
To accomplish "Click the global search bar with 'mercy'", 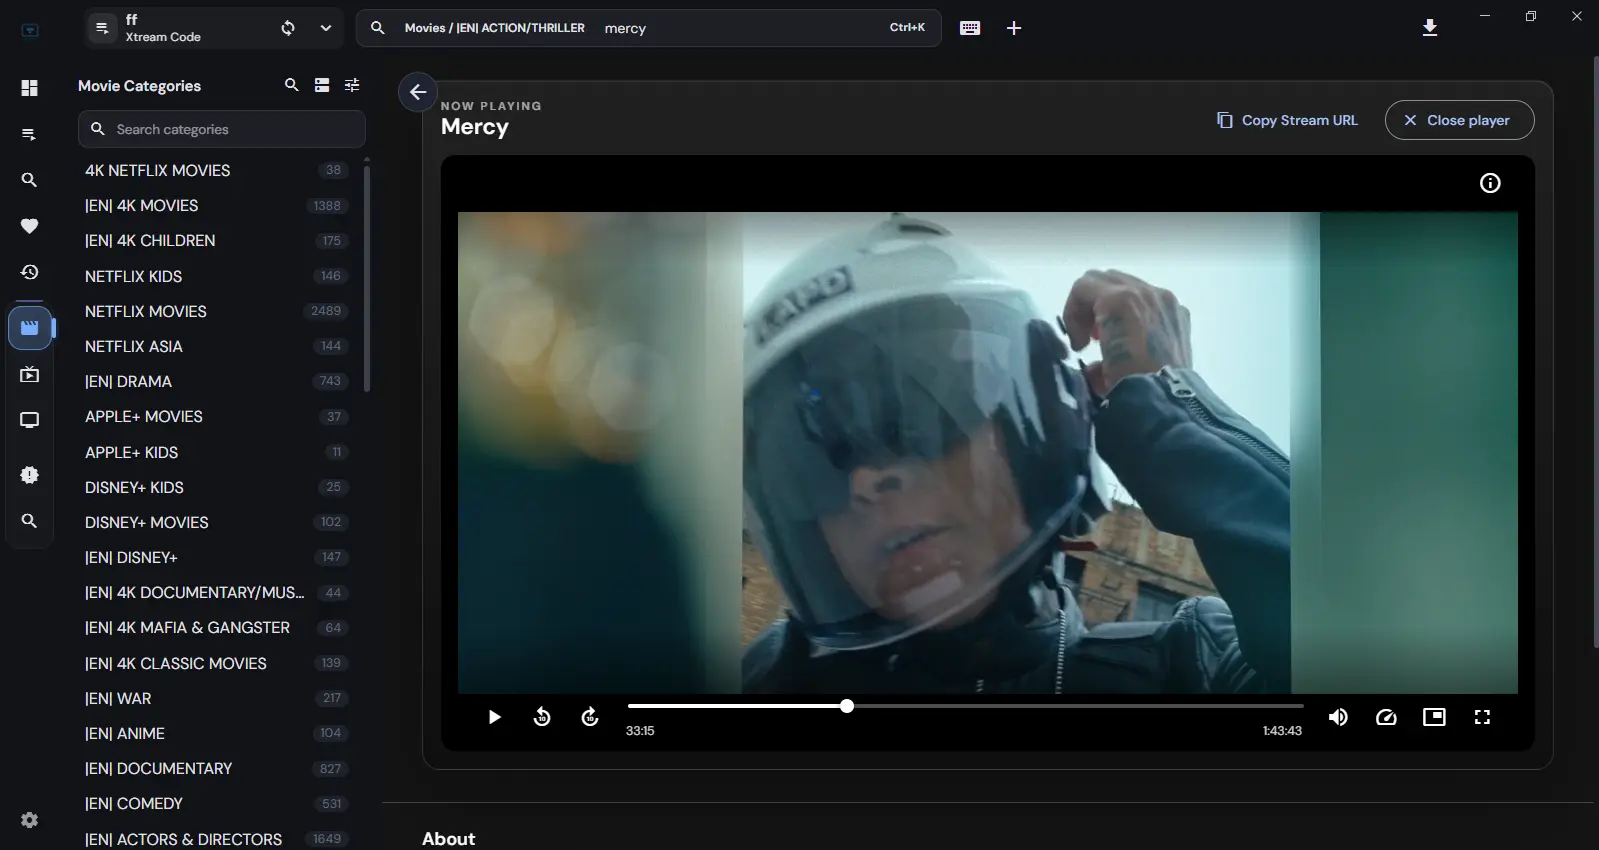I will pos(649,28).
